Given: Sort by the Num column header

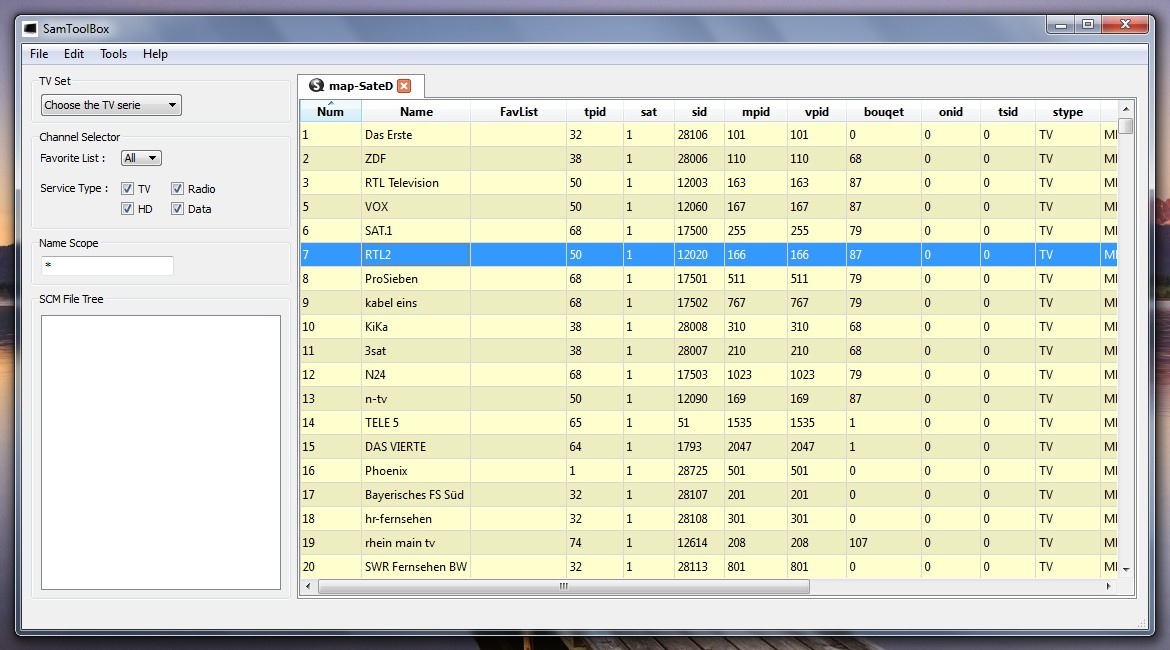Looking at the screenshot, I should point(331,111).
